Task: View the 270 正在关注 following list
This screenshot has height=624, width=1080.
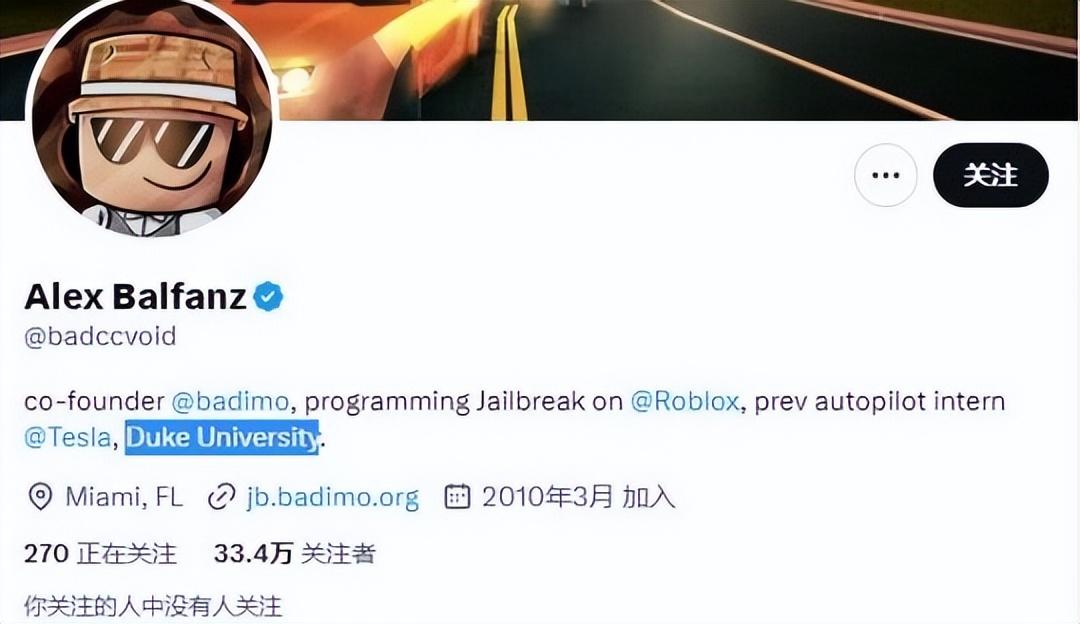Action: tap(101, 553)
